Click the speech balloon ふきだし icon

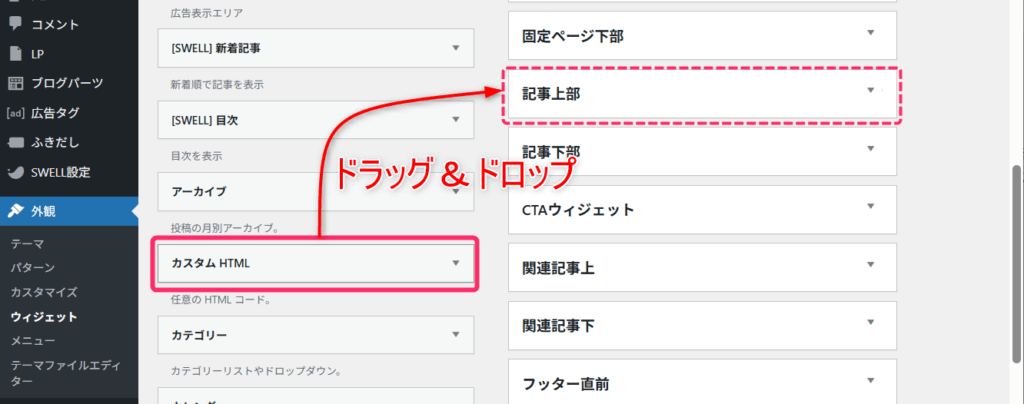coord(15,142)
